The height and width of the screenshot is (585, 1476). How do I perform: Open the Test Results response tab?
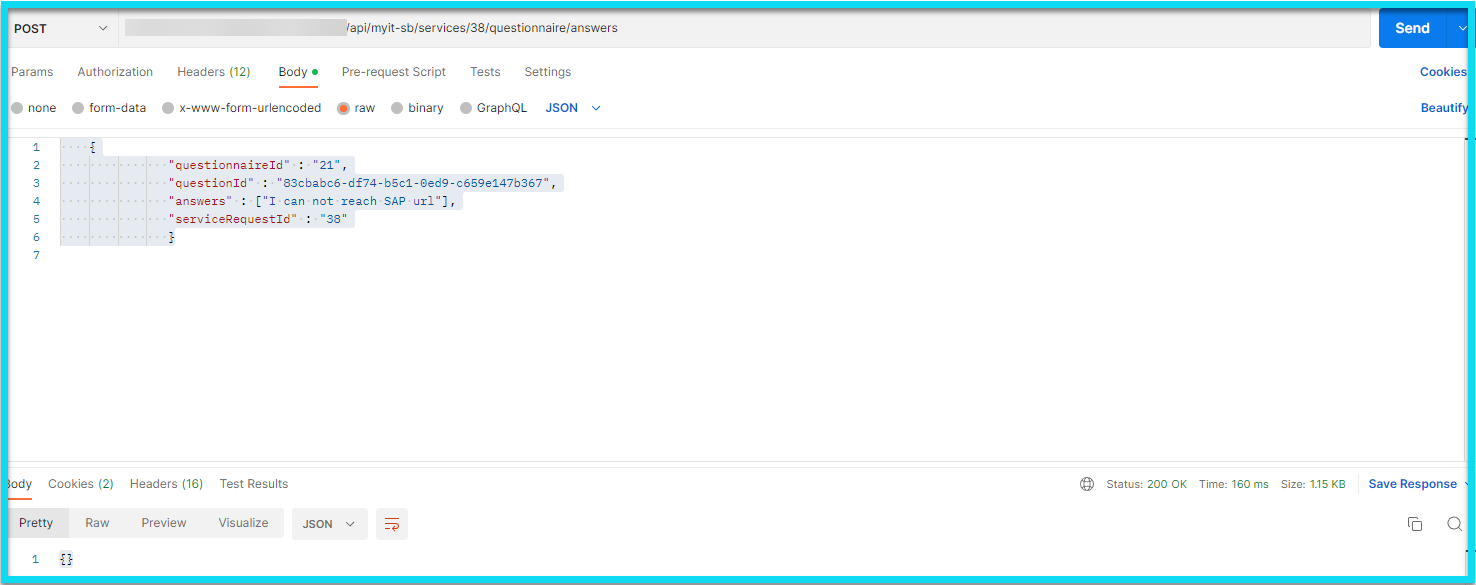(254, 484)
